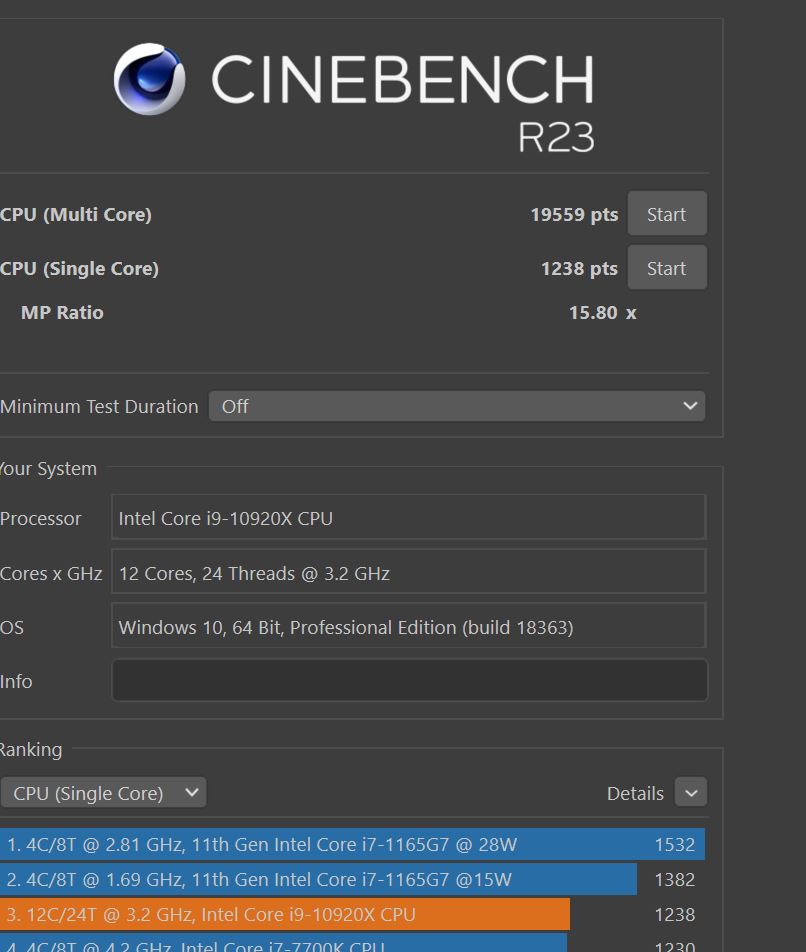Click the Info input field
This screenshot has width=806, height=952.
(410, 681)
